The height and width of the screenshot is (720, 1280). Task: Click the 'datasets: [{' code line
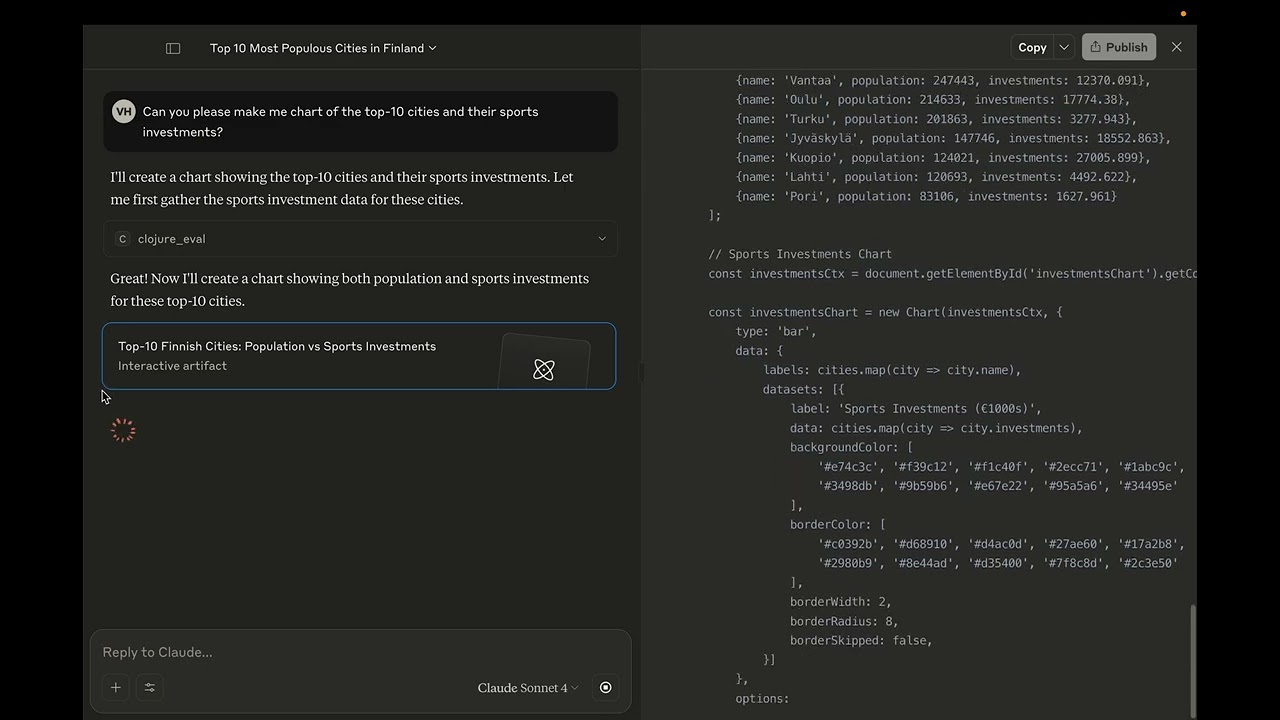(804, 389)
